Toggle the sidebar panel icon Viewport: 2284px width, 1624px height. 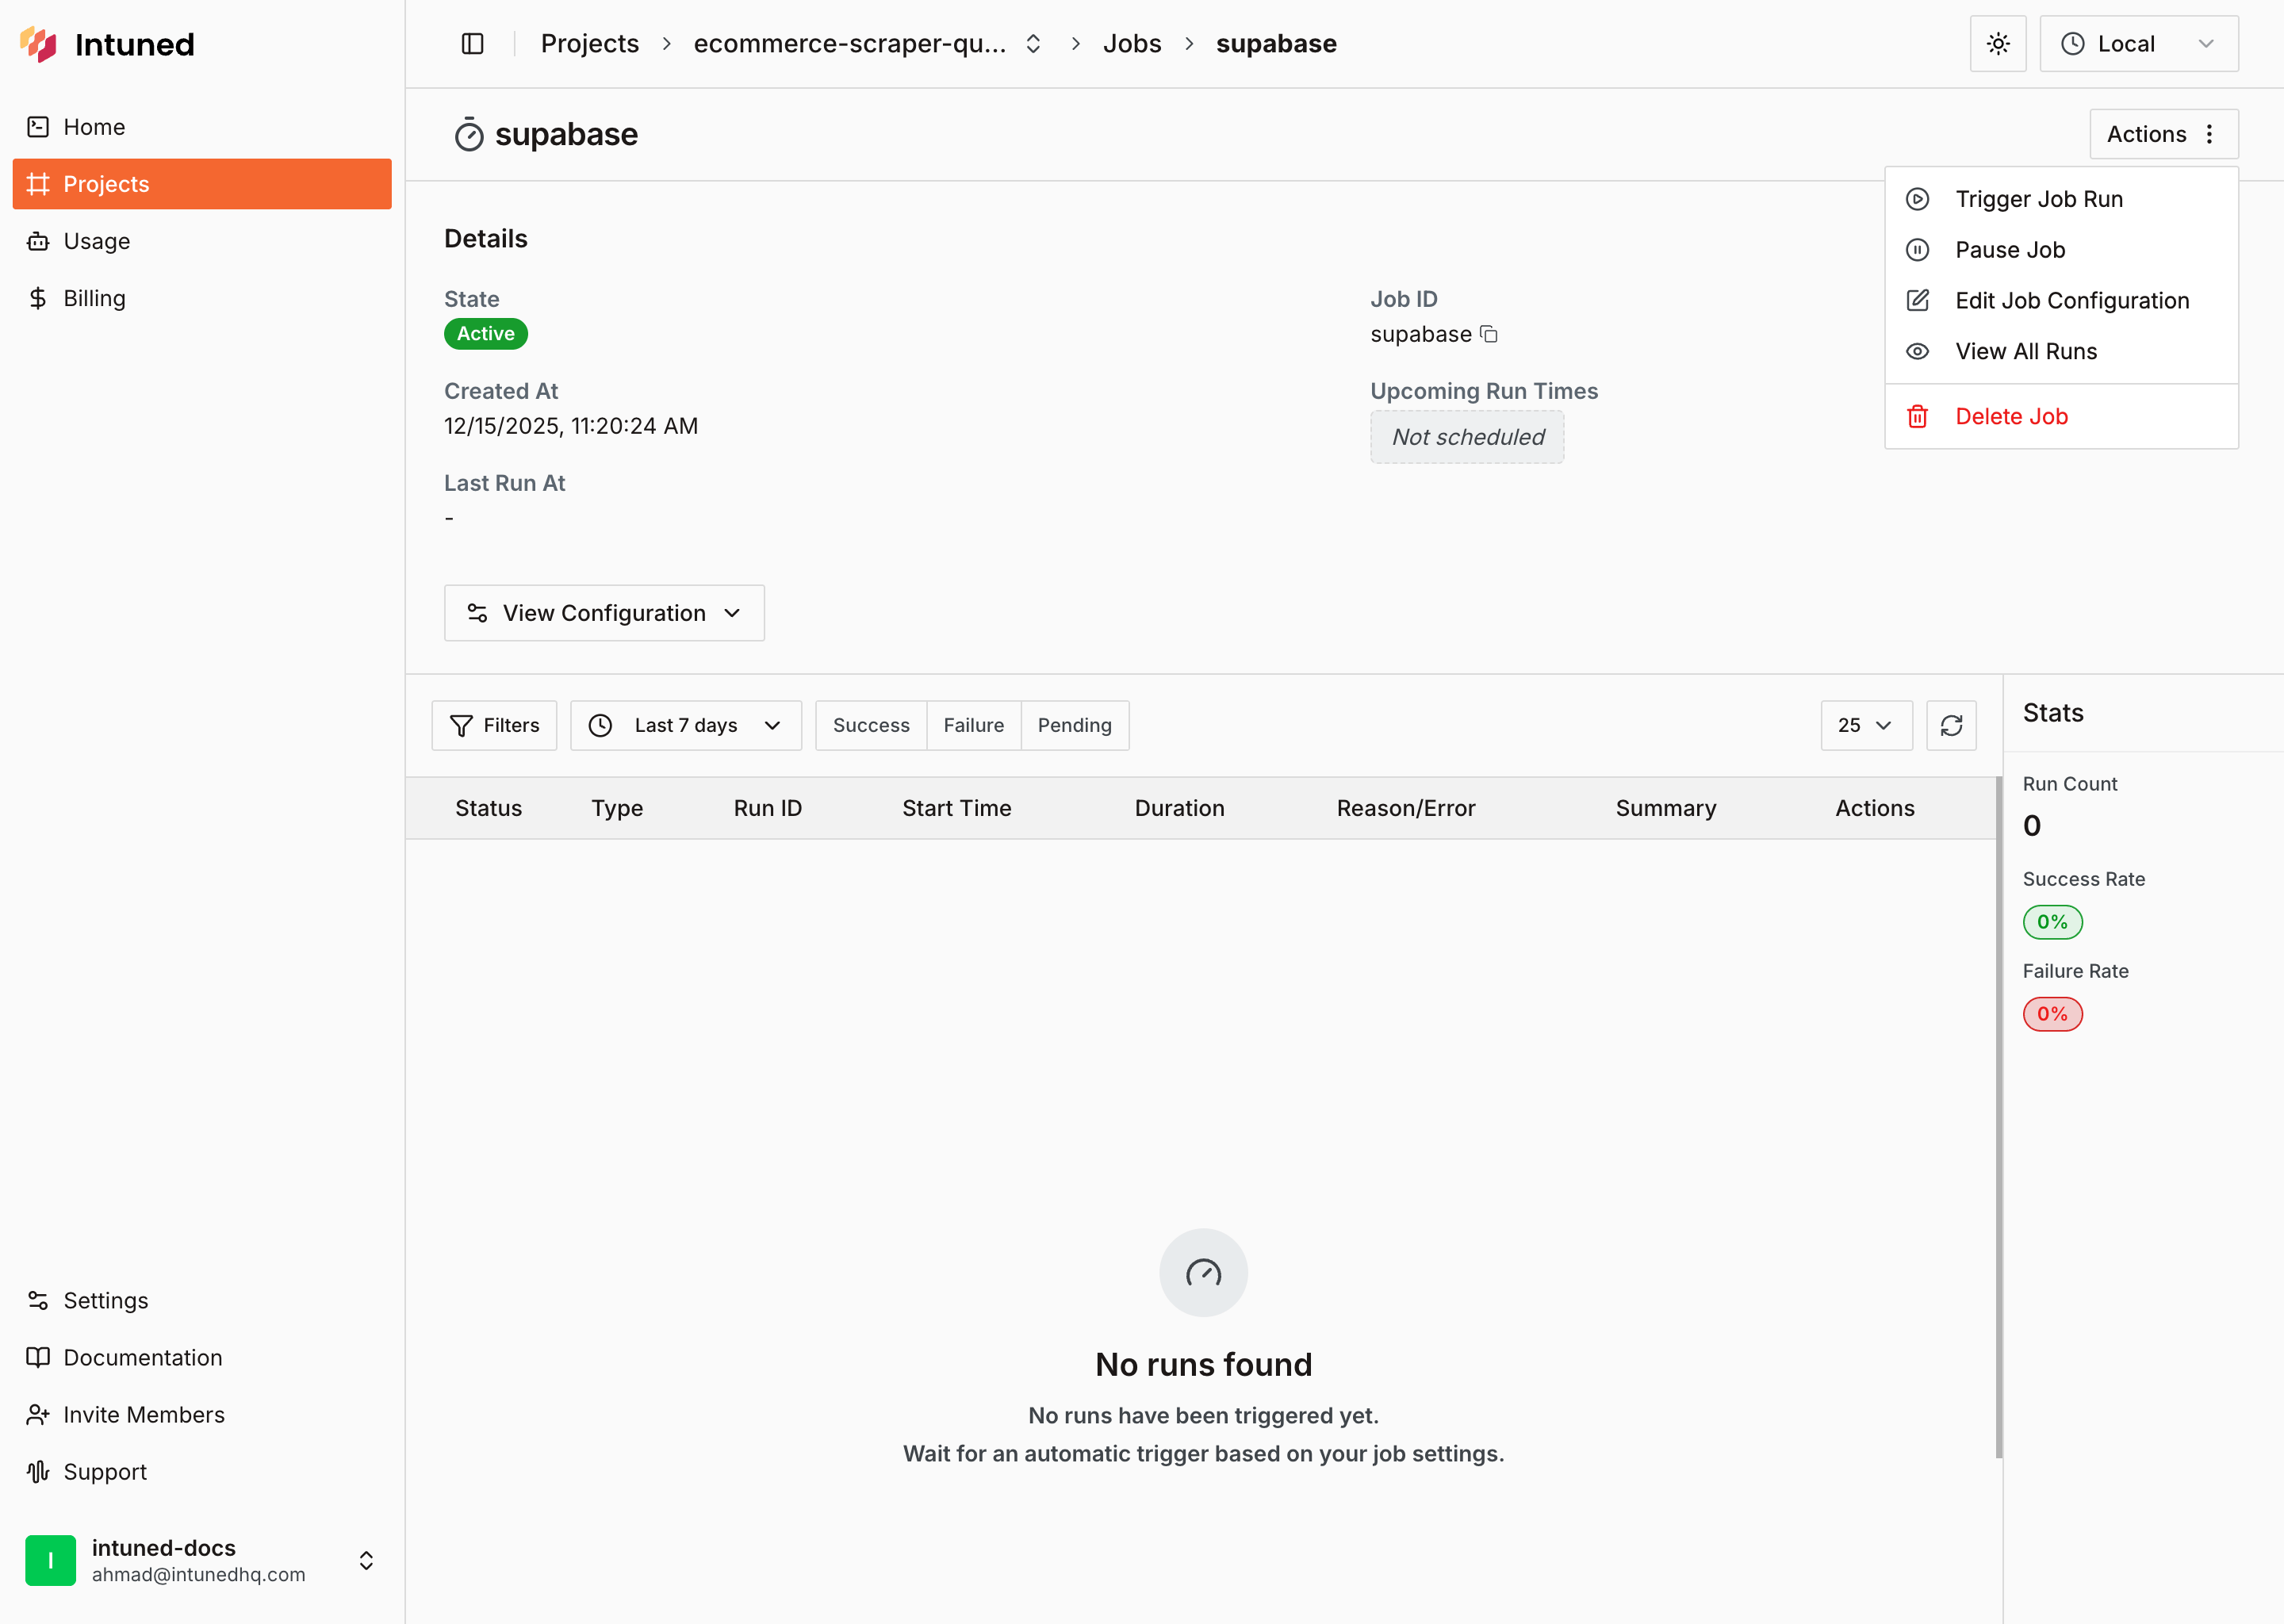[473, 44]
